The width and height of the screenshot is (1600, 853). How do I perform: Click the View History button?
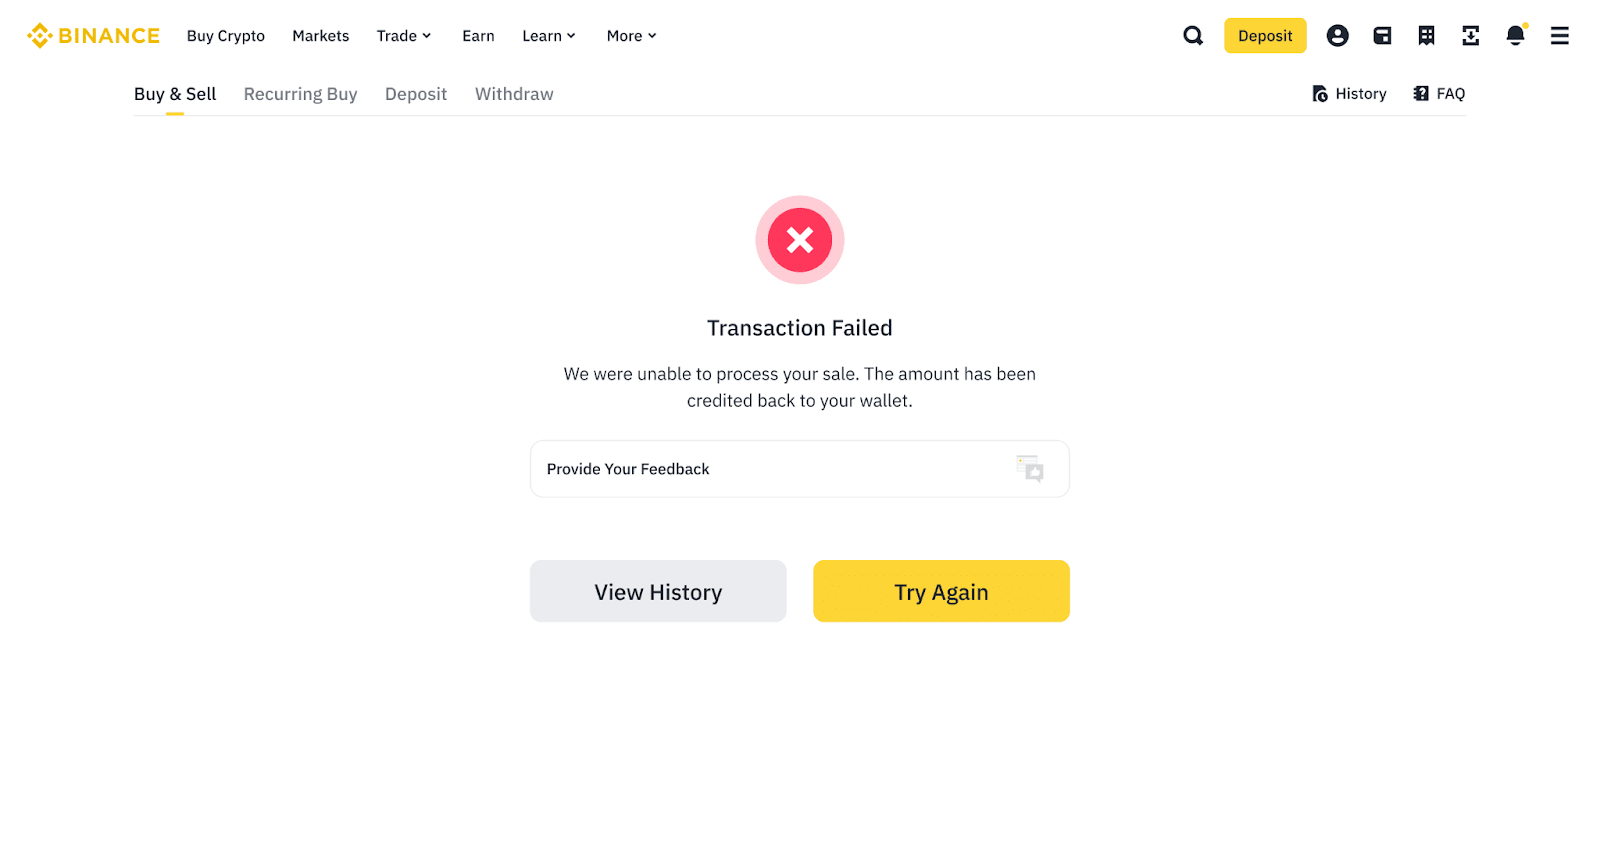point(658,591)
